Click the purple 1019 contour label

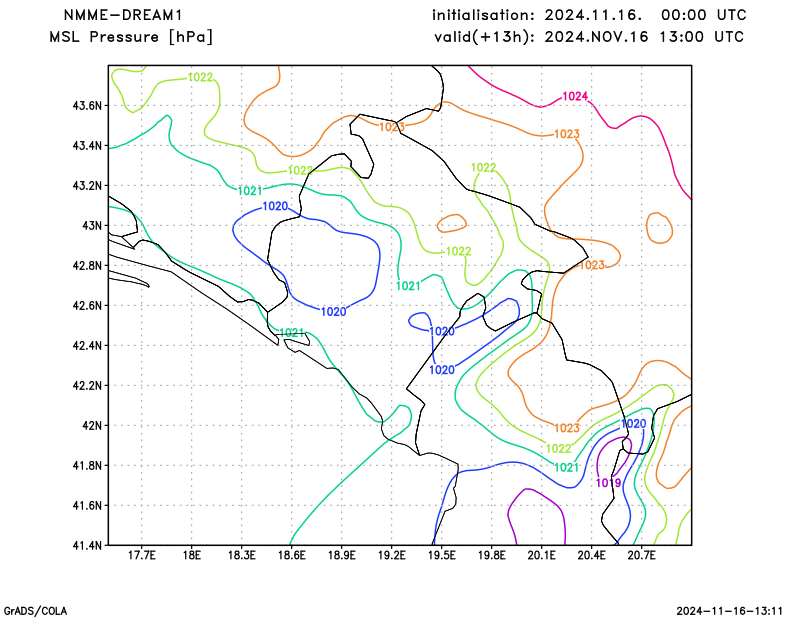(x=609, y=483)
